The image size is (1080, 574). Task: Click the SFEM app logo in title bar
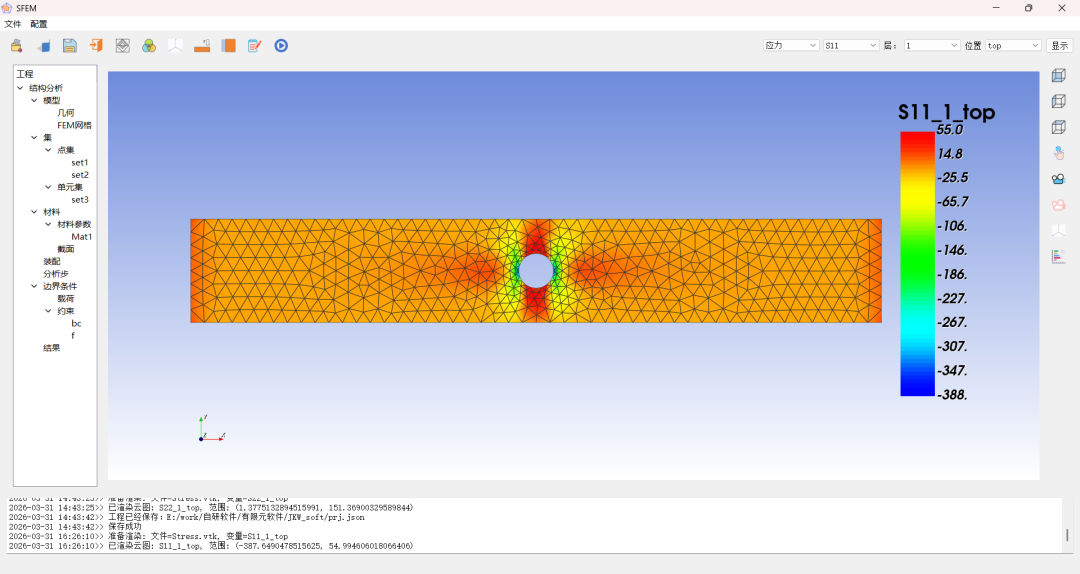pyautogui.click(x=7, y=8)
